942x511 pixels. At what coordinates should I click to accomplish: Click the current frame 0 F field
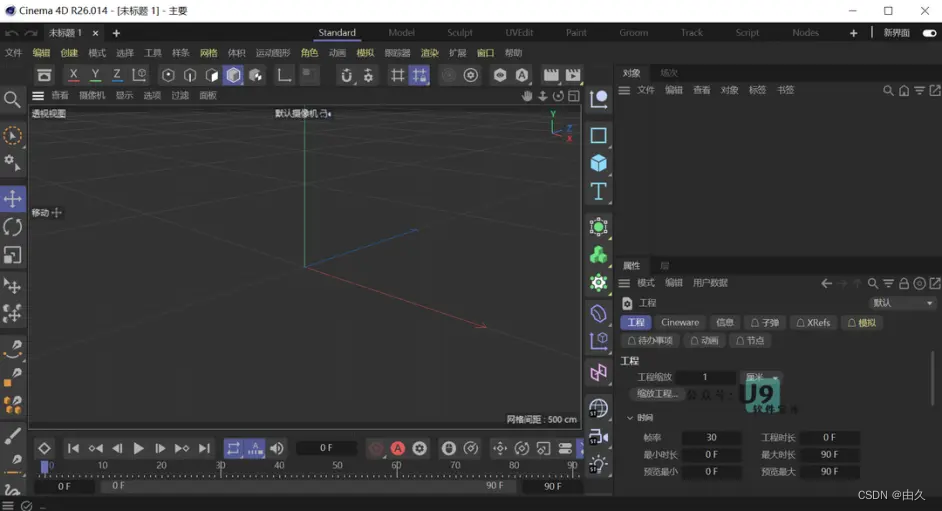tap(326, 448)
